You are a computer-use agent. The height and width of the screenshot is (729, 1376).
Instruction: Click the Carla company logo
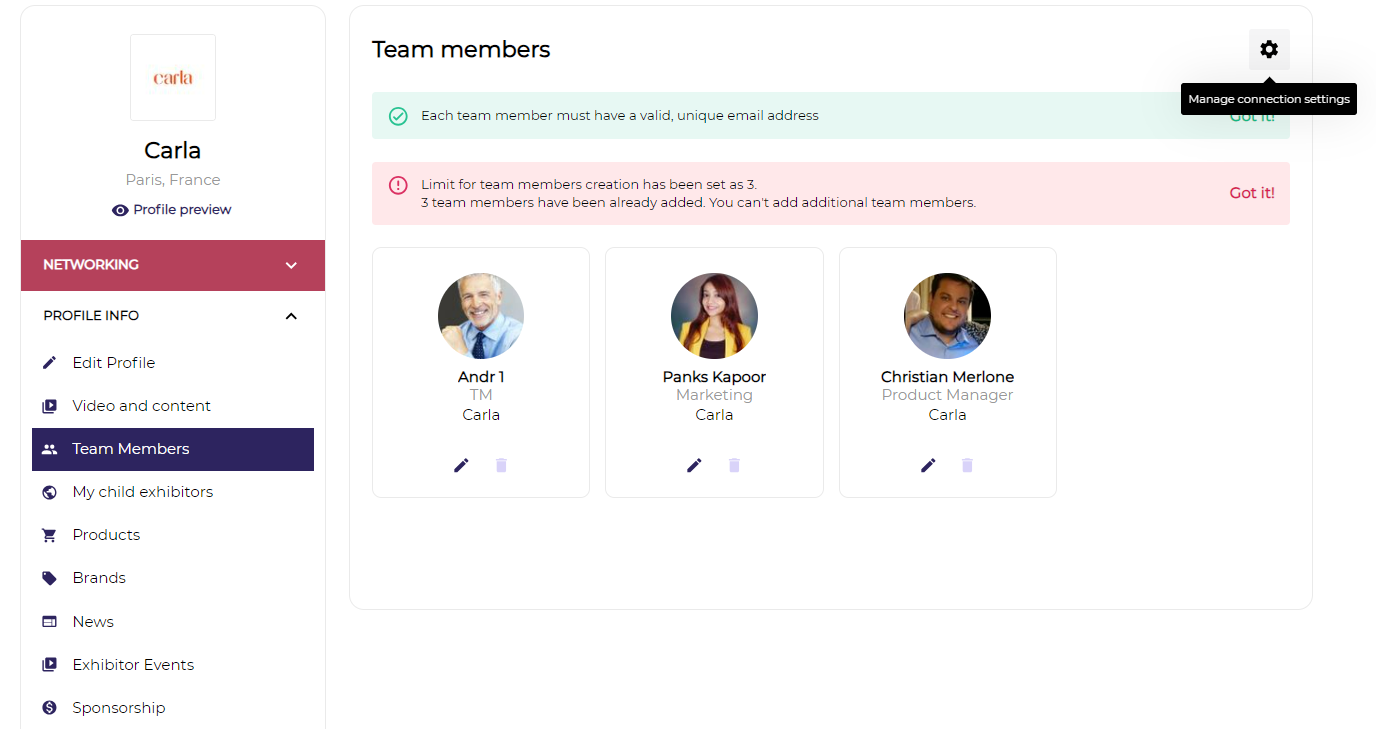173,78
